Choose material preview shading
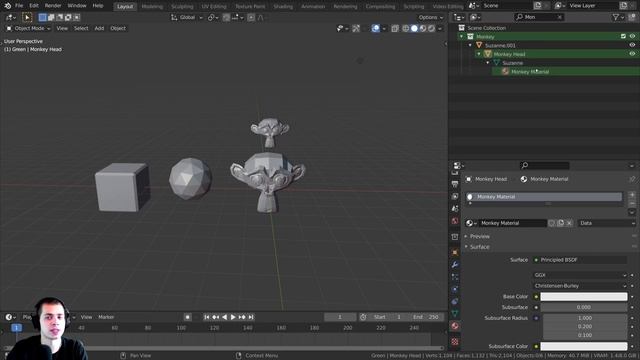Image resolution: width=640 pixels, height=360 pixels. (423, 28)
